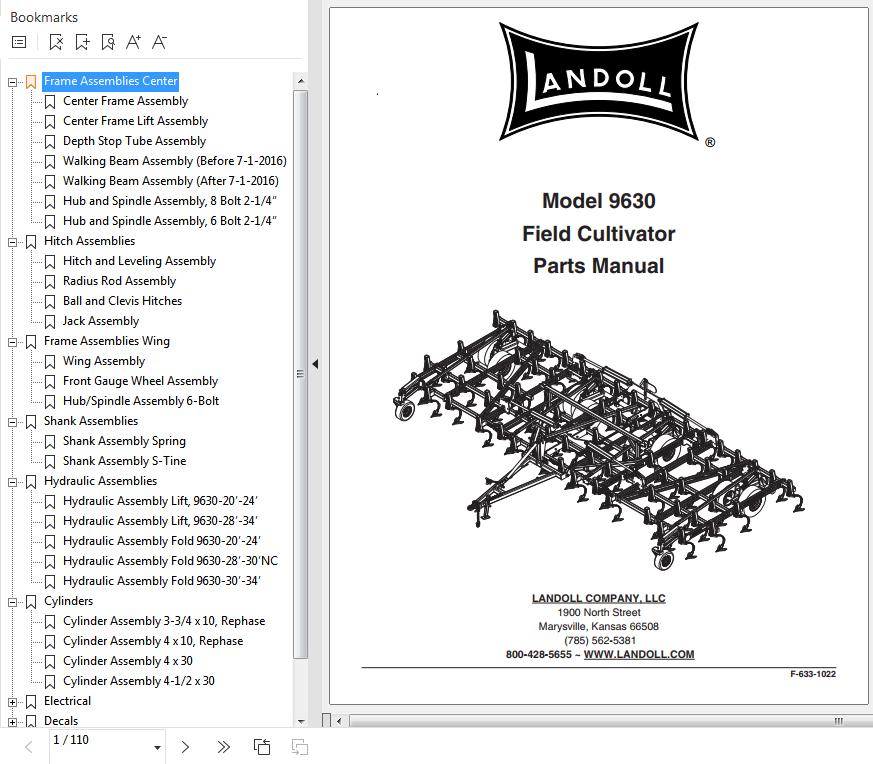Open Hub and Spindle Assembly, 8 Bolt bookmark
The width and height of the screenshot is (873, 764).
tap(170, 201)
